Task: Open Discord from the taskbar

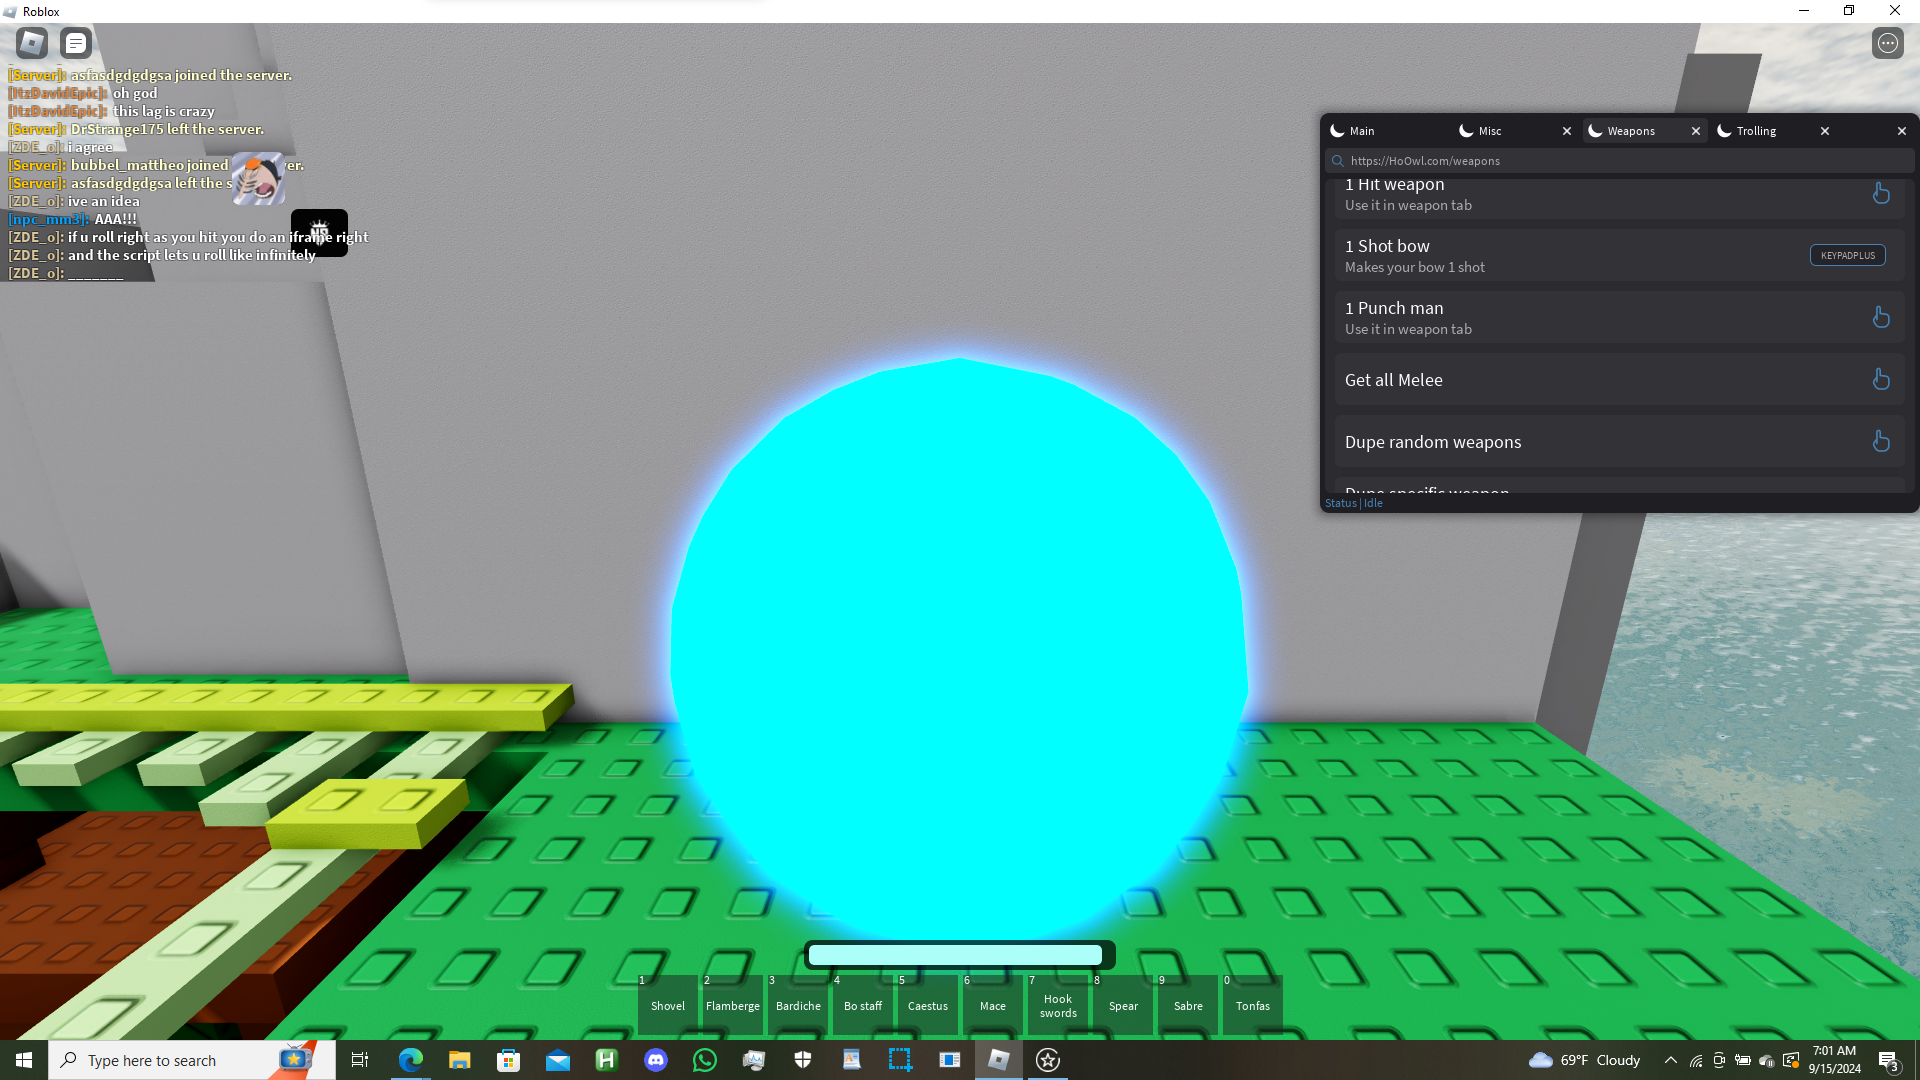Action: (x=655, y=1060)
